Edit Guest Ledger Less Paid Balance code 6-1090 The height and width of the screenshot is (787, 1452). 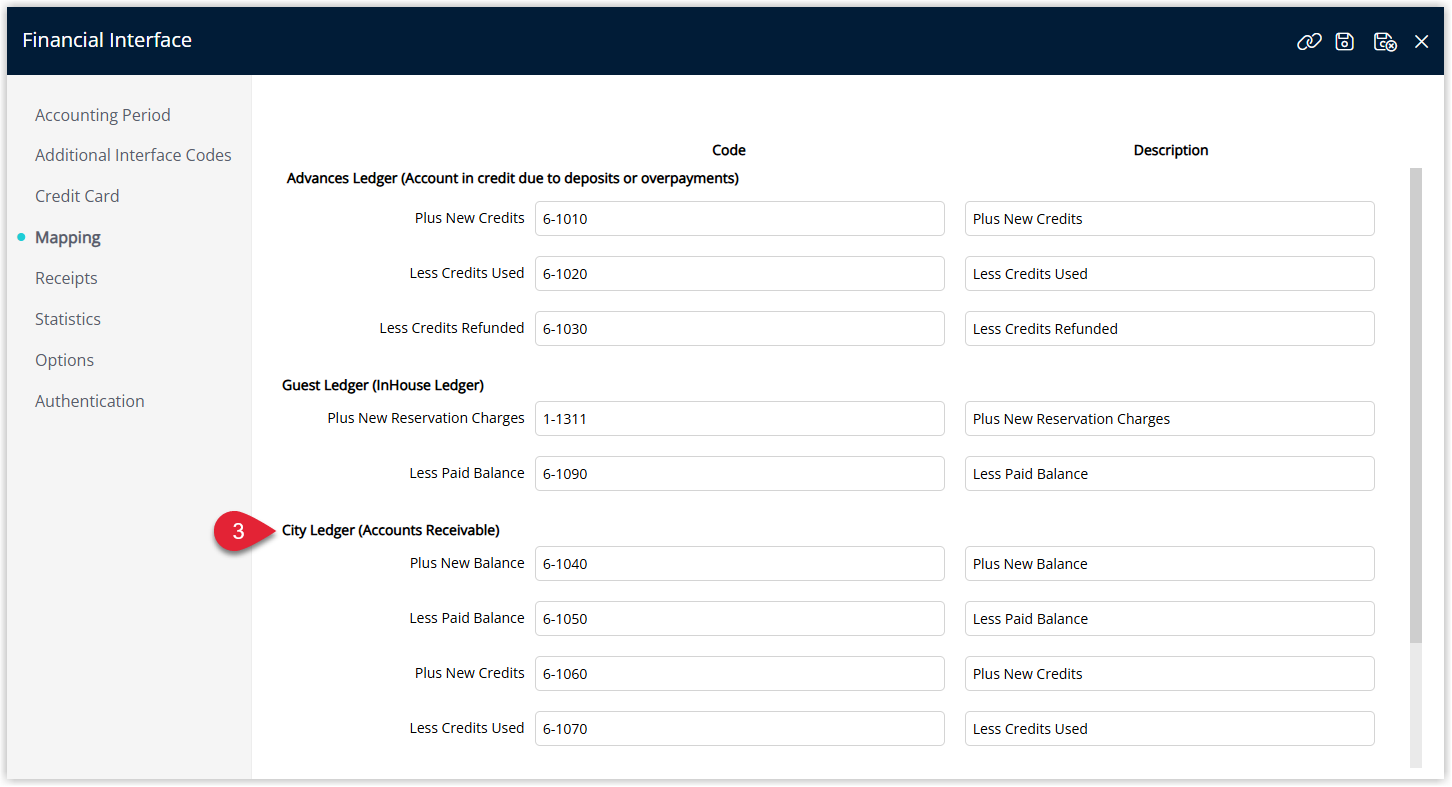(x=739, y=474)
